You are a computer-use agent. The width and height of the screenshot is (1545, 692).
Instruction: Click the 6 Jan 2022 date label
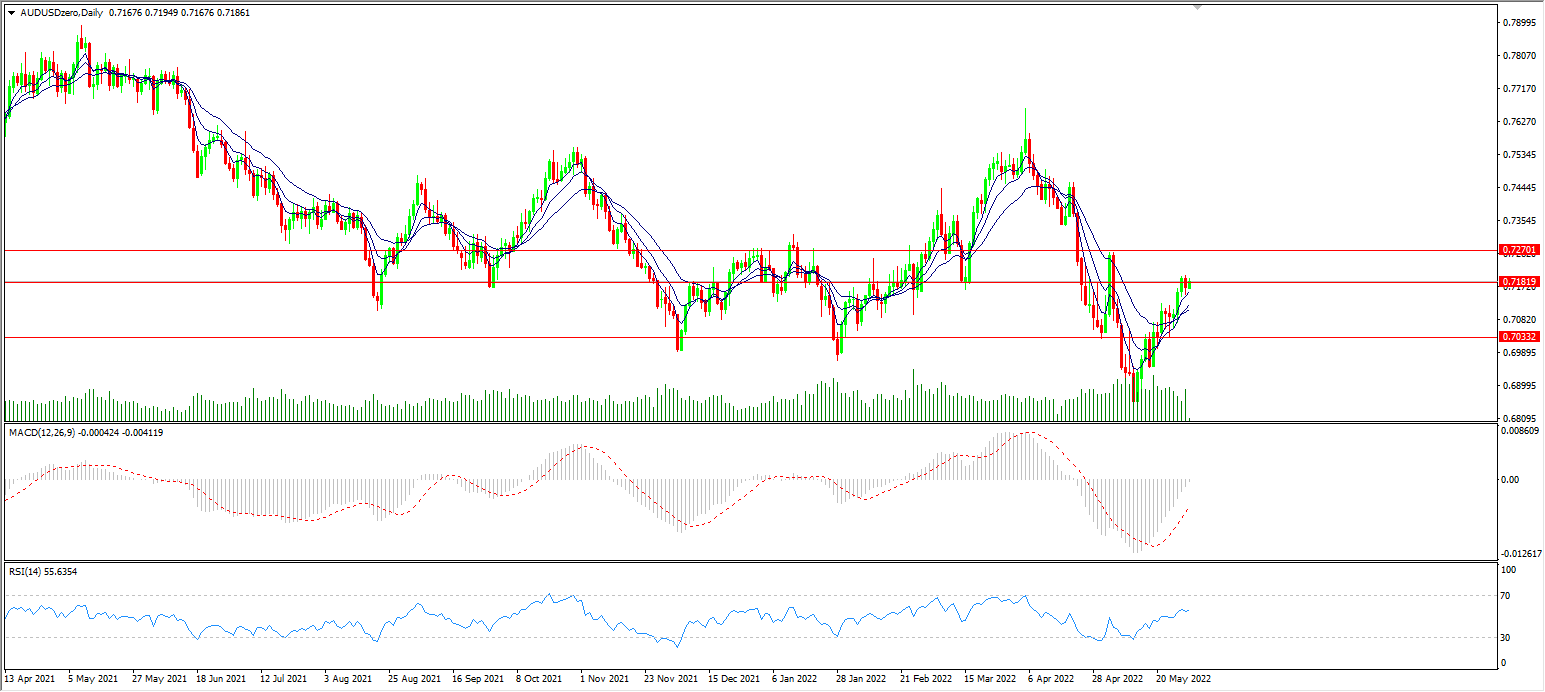[795, 678]
